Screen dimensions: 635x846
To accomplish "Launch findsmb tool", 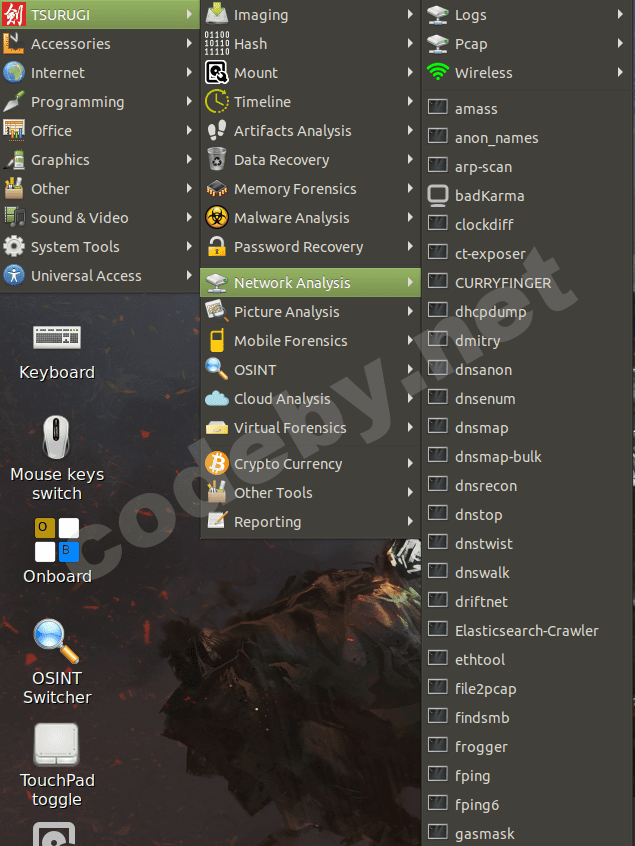I will point(527,718).
